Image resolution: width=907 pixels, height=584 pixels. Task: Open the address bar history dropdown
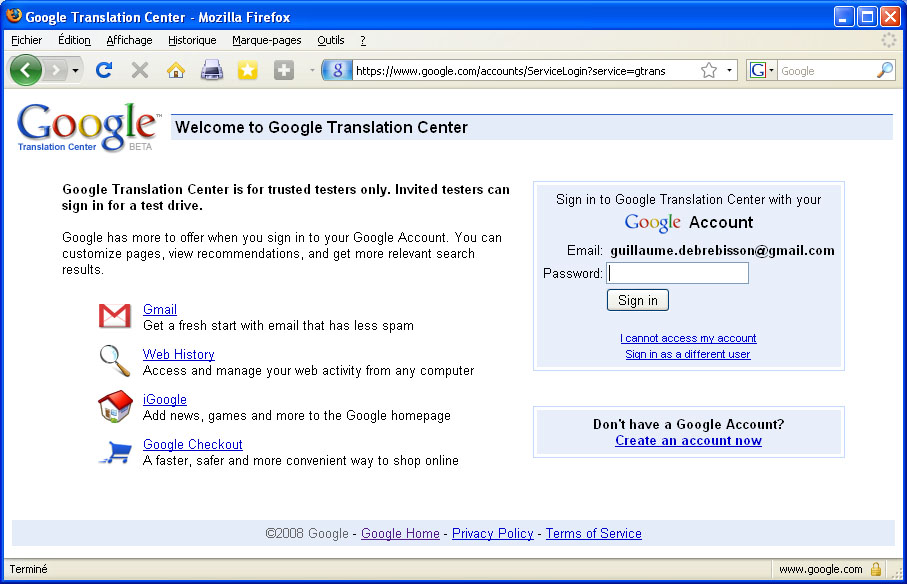click(729, 71)
